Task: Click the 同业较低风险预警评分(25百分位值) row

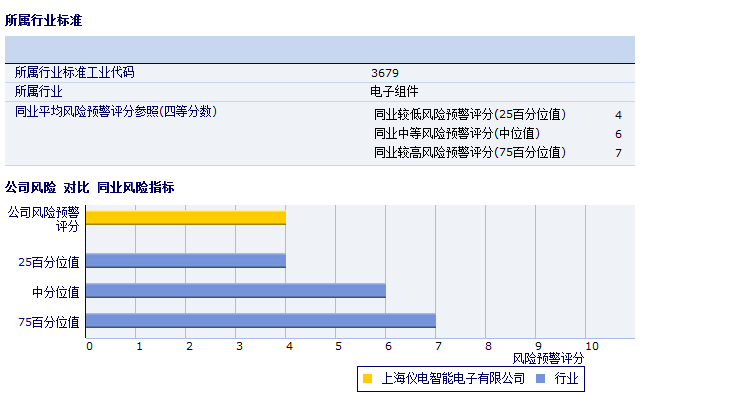Action: coord(498,114)
